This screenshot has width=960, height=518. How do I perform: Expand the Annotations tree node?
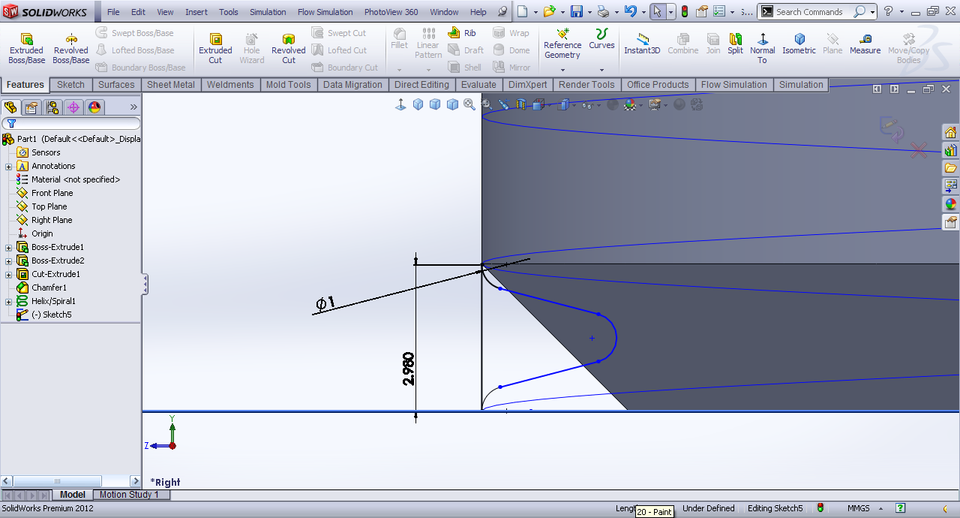(x=9, y=167)
